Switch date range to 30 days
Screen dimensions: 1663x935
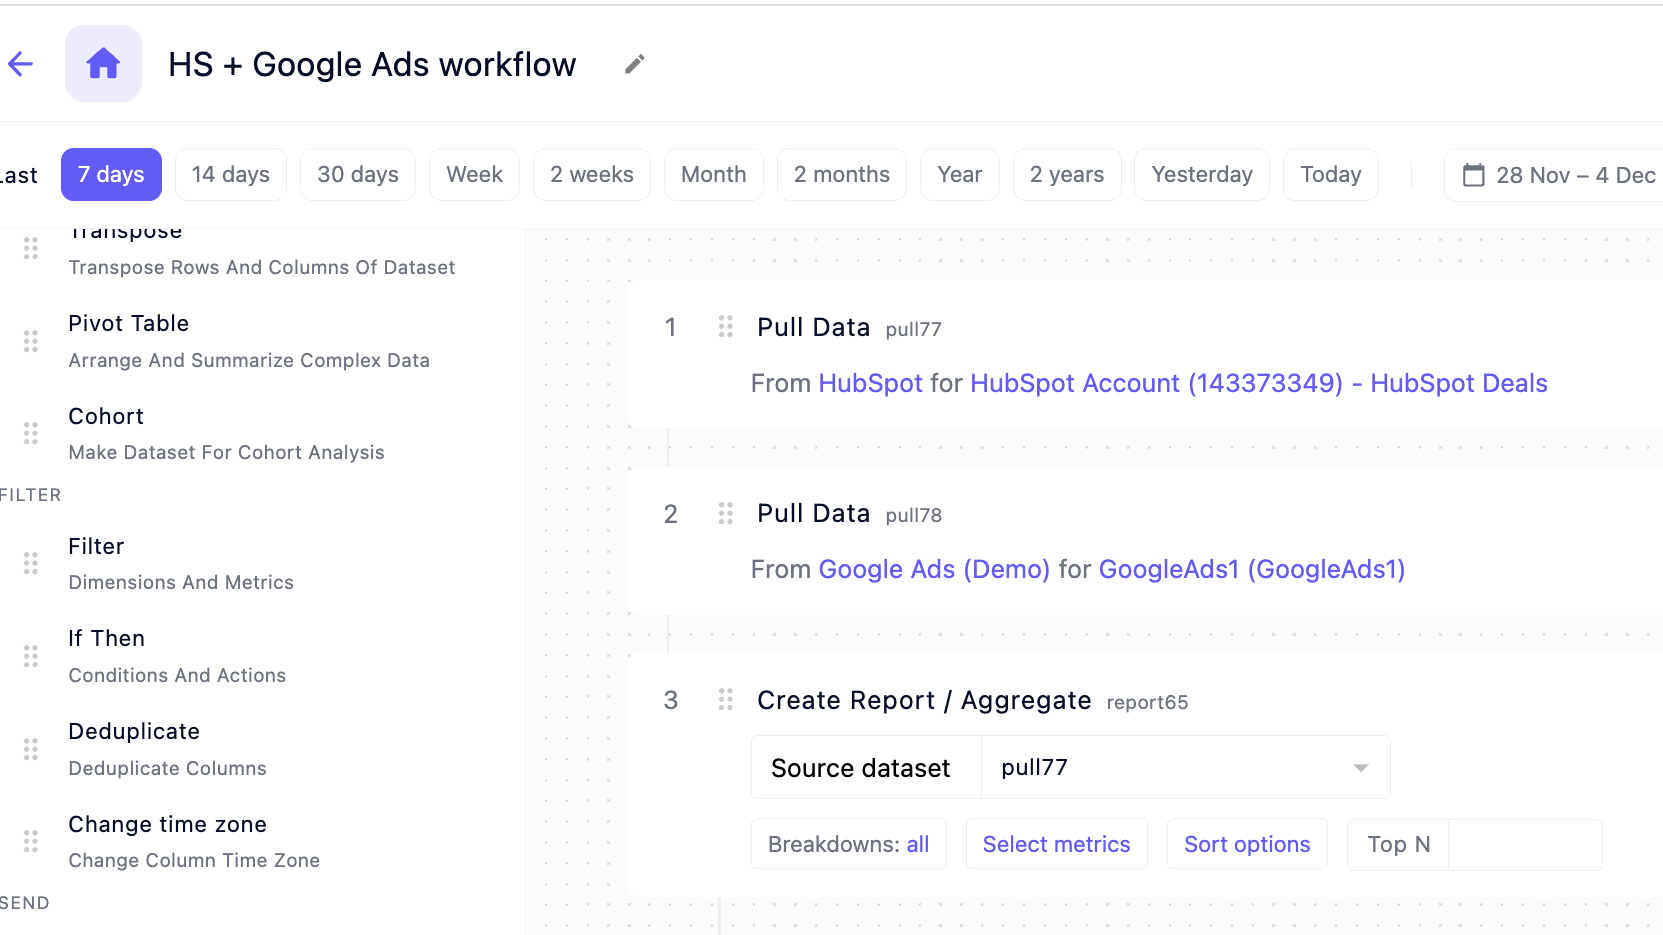358,175
